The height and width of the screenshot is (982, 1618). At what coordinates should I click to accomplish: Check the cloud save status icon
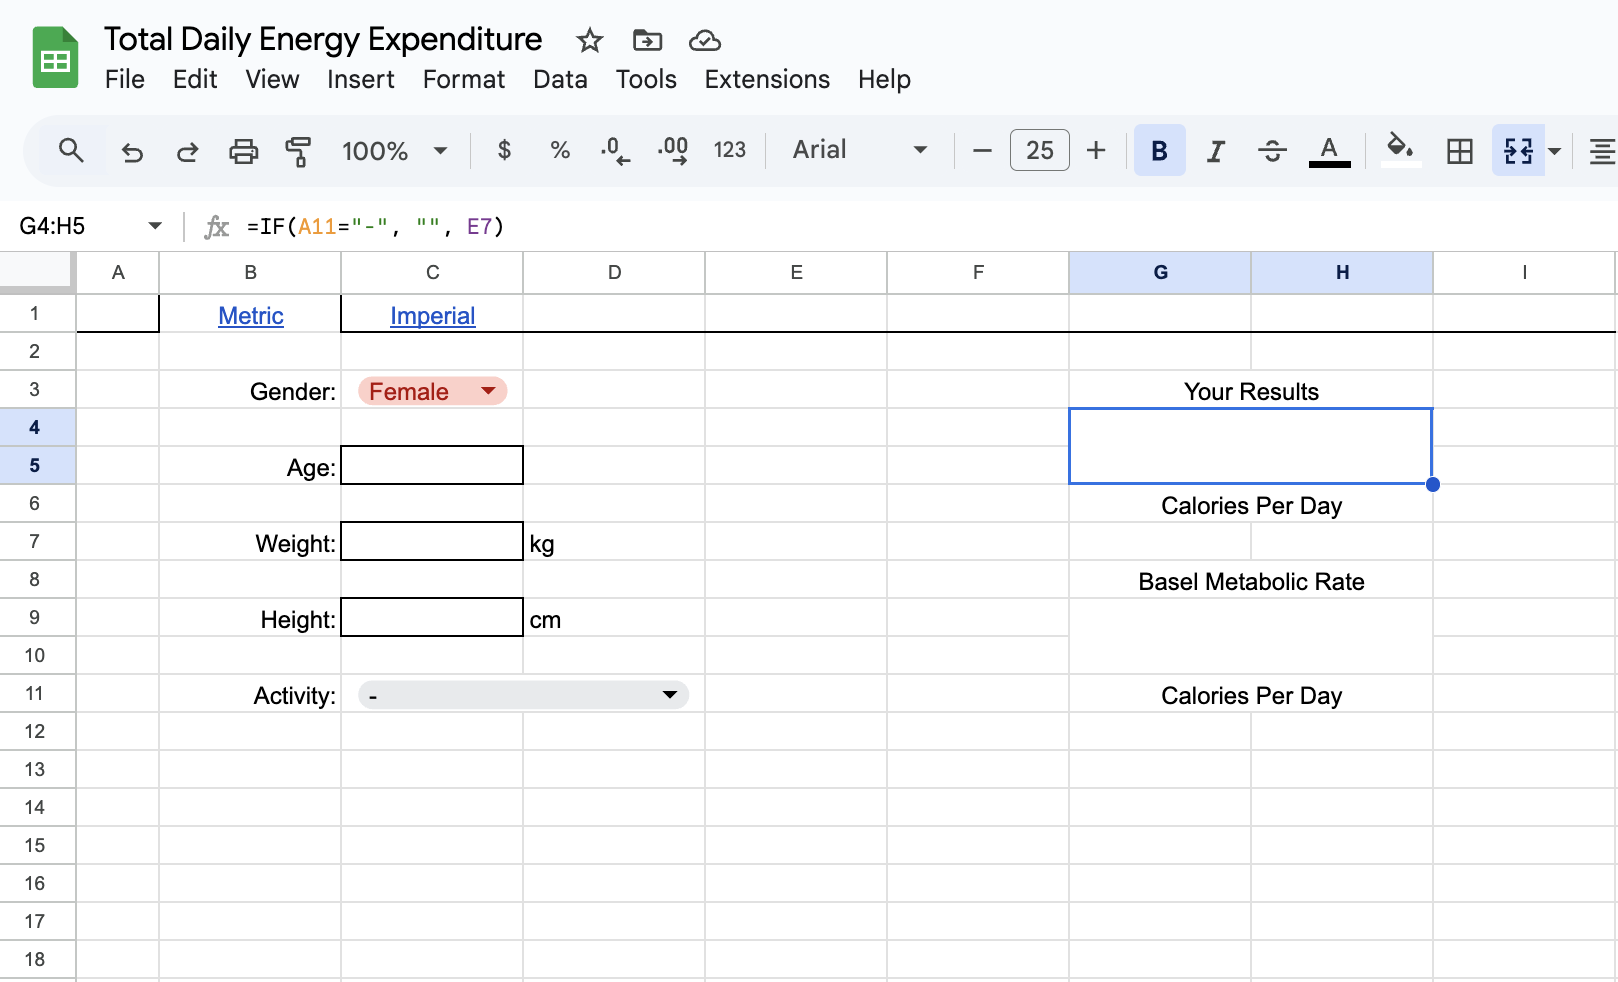(x=705, y=41)
